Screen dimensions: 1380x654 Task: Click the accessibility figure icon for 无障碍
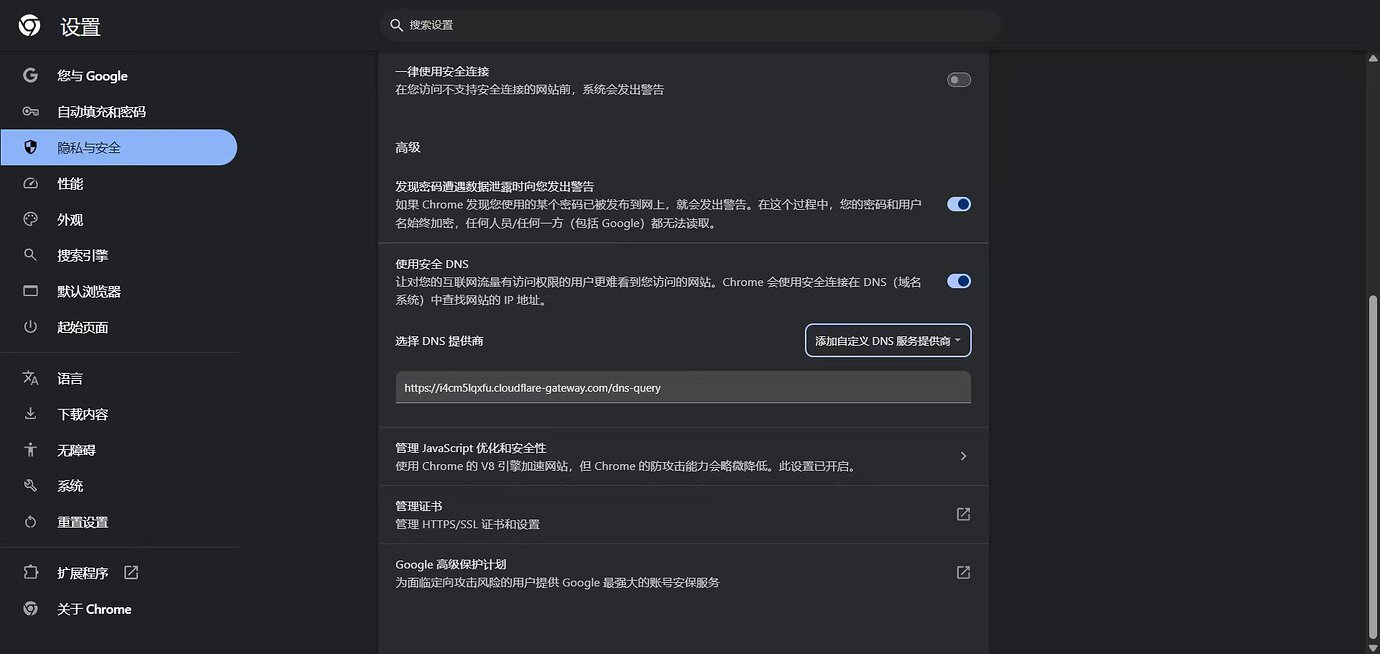click(30, 450)
